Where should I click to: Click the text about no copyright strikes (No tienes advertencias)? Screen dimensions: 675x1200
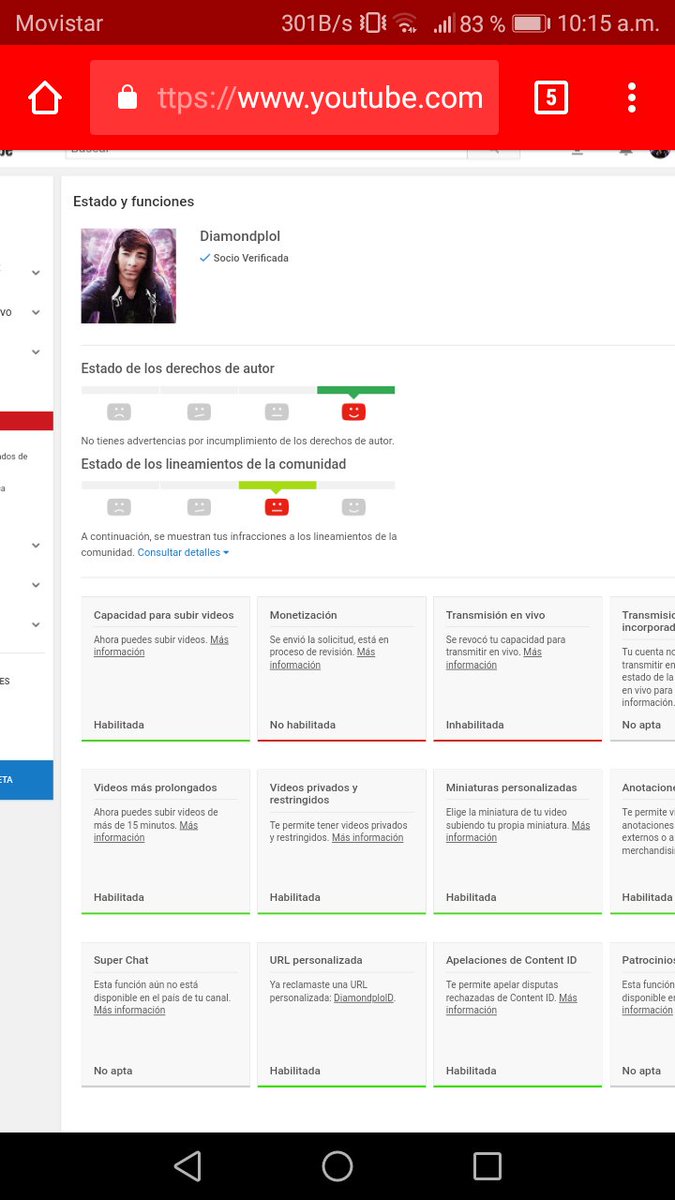tap(238, 441)
